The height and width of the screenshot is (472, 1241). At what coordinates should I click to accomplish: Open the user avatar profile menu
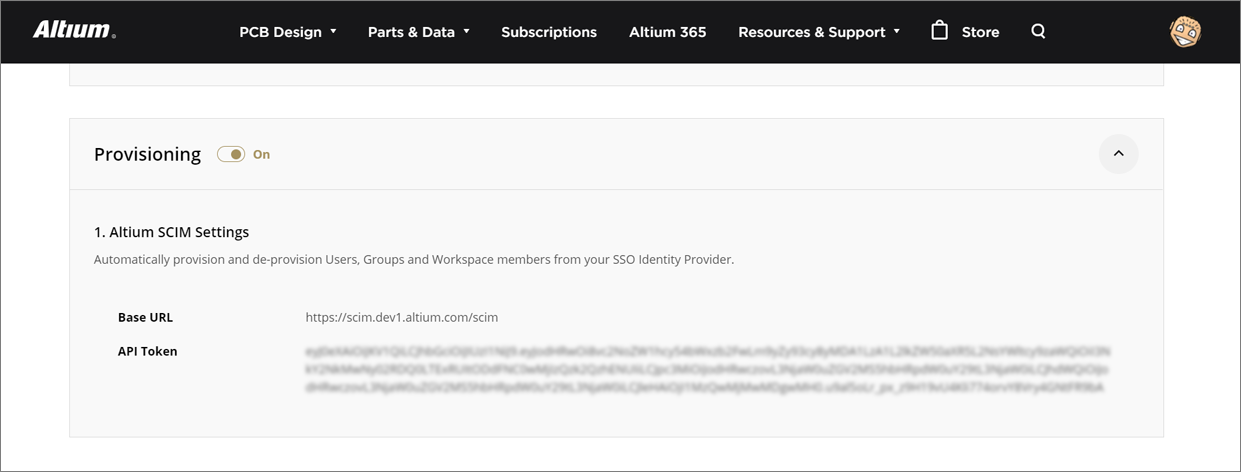[1185, 31]
